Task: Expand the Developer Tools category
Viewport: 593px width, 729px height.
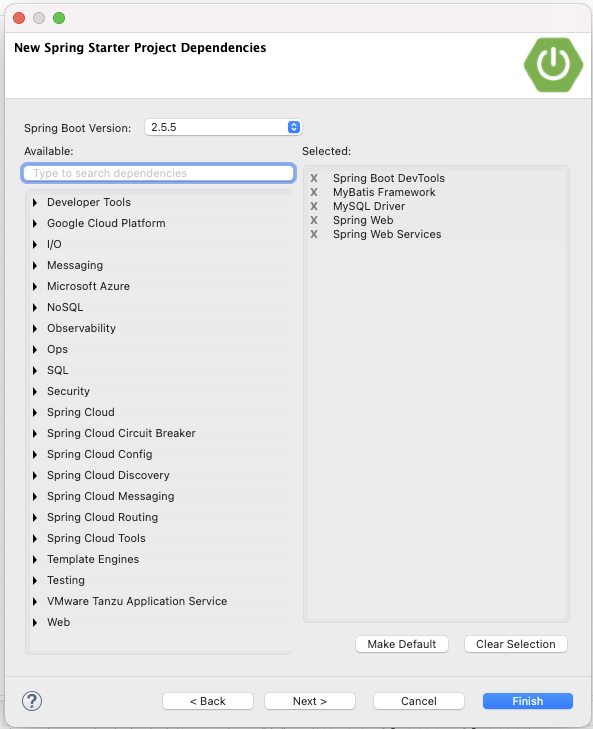Action: [35, 202]
